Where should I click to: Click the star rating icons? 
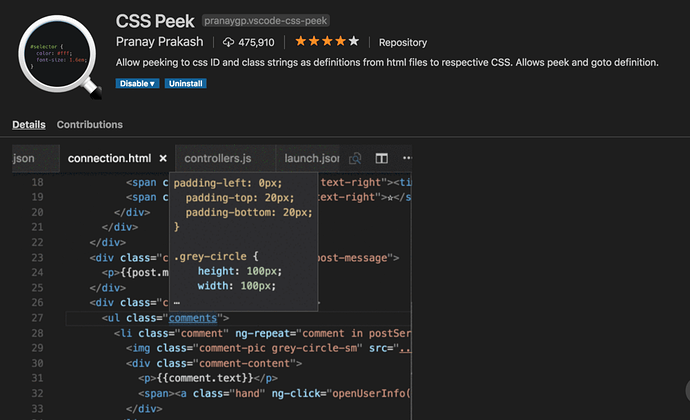click(327, 42)
